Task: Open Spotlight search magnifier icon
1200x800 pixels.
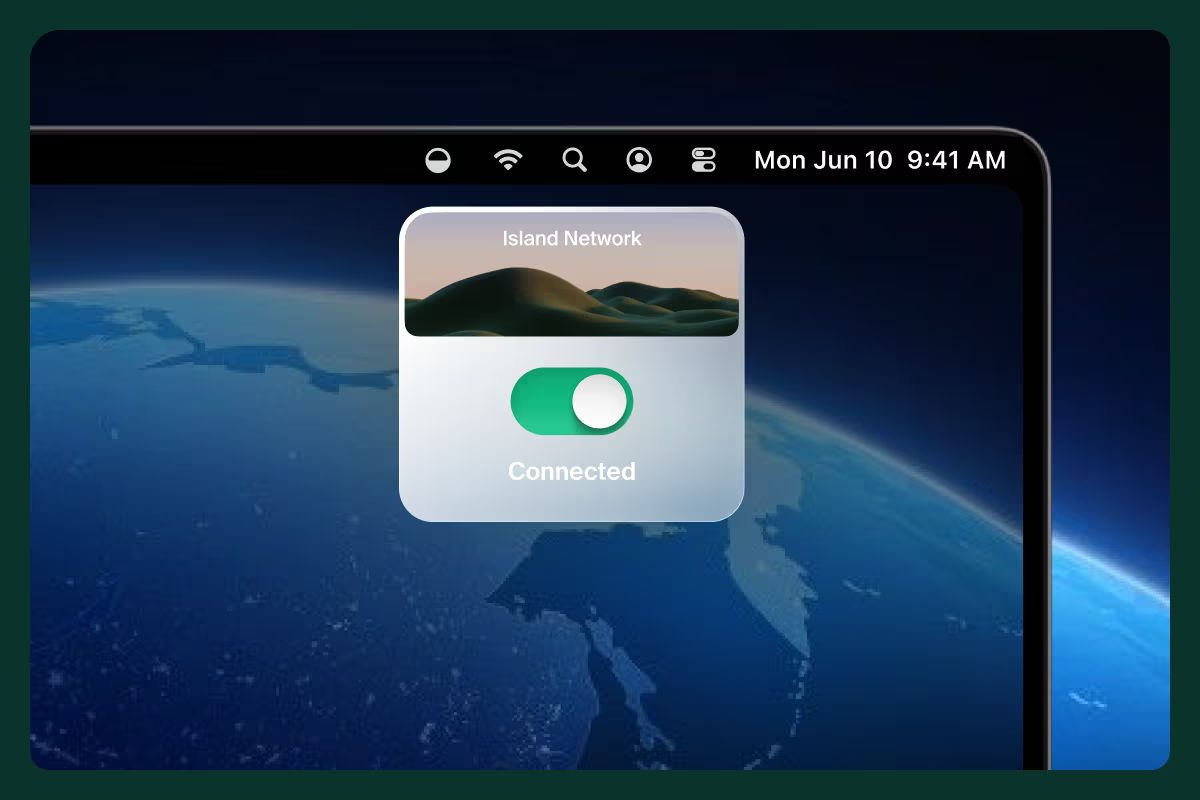Action: click(x=574, y=160)
